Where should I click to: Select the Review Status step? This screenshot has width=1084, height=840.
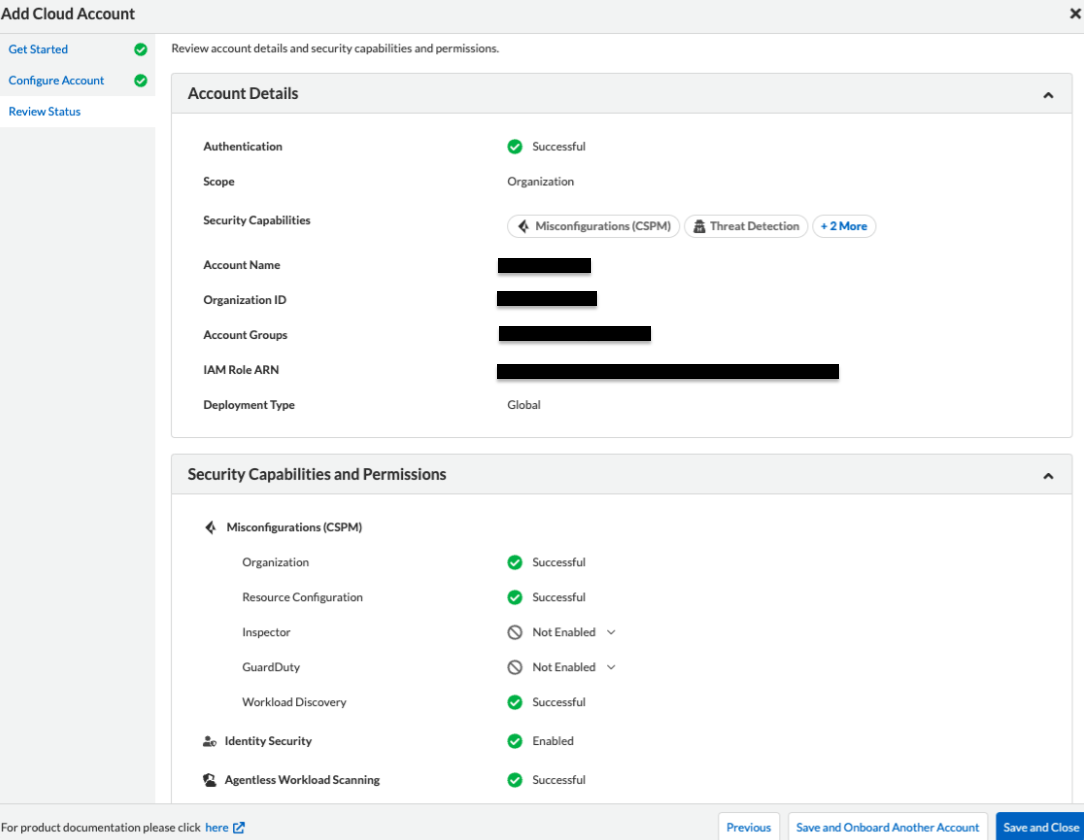pos(44,111)
